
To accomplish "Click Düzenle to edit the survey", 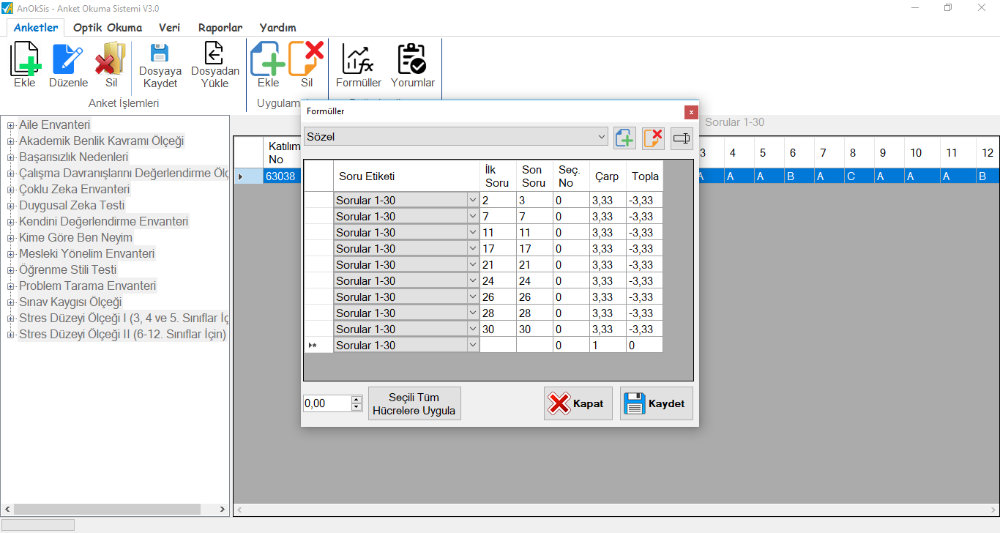I will tap(69, 66).
